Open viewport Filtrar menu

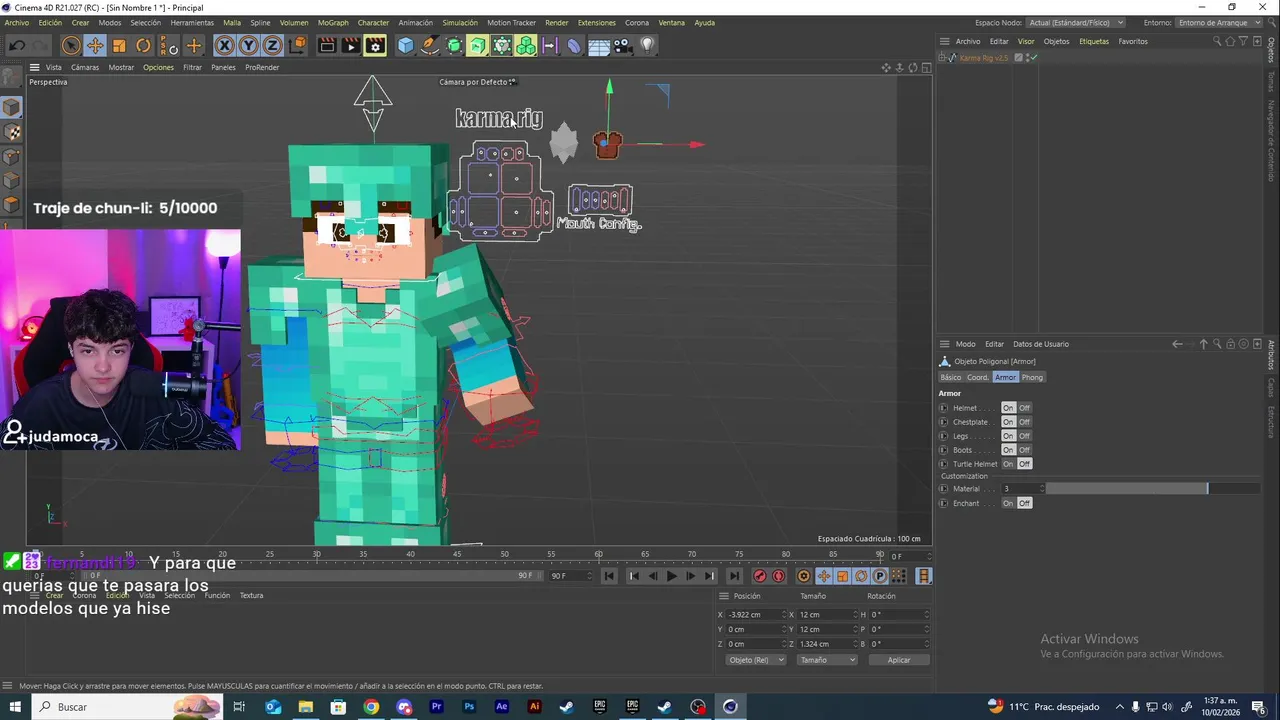click(192, 67)
